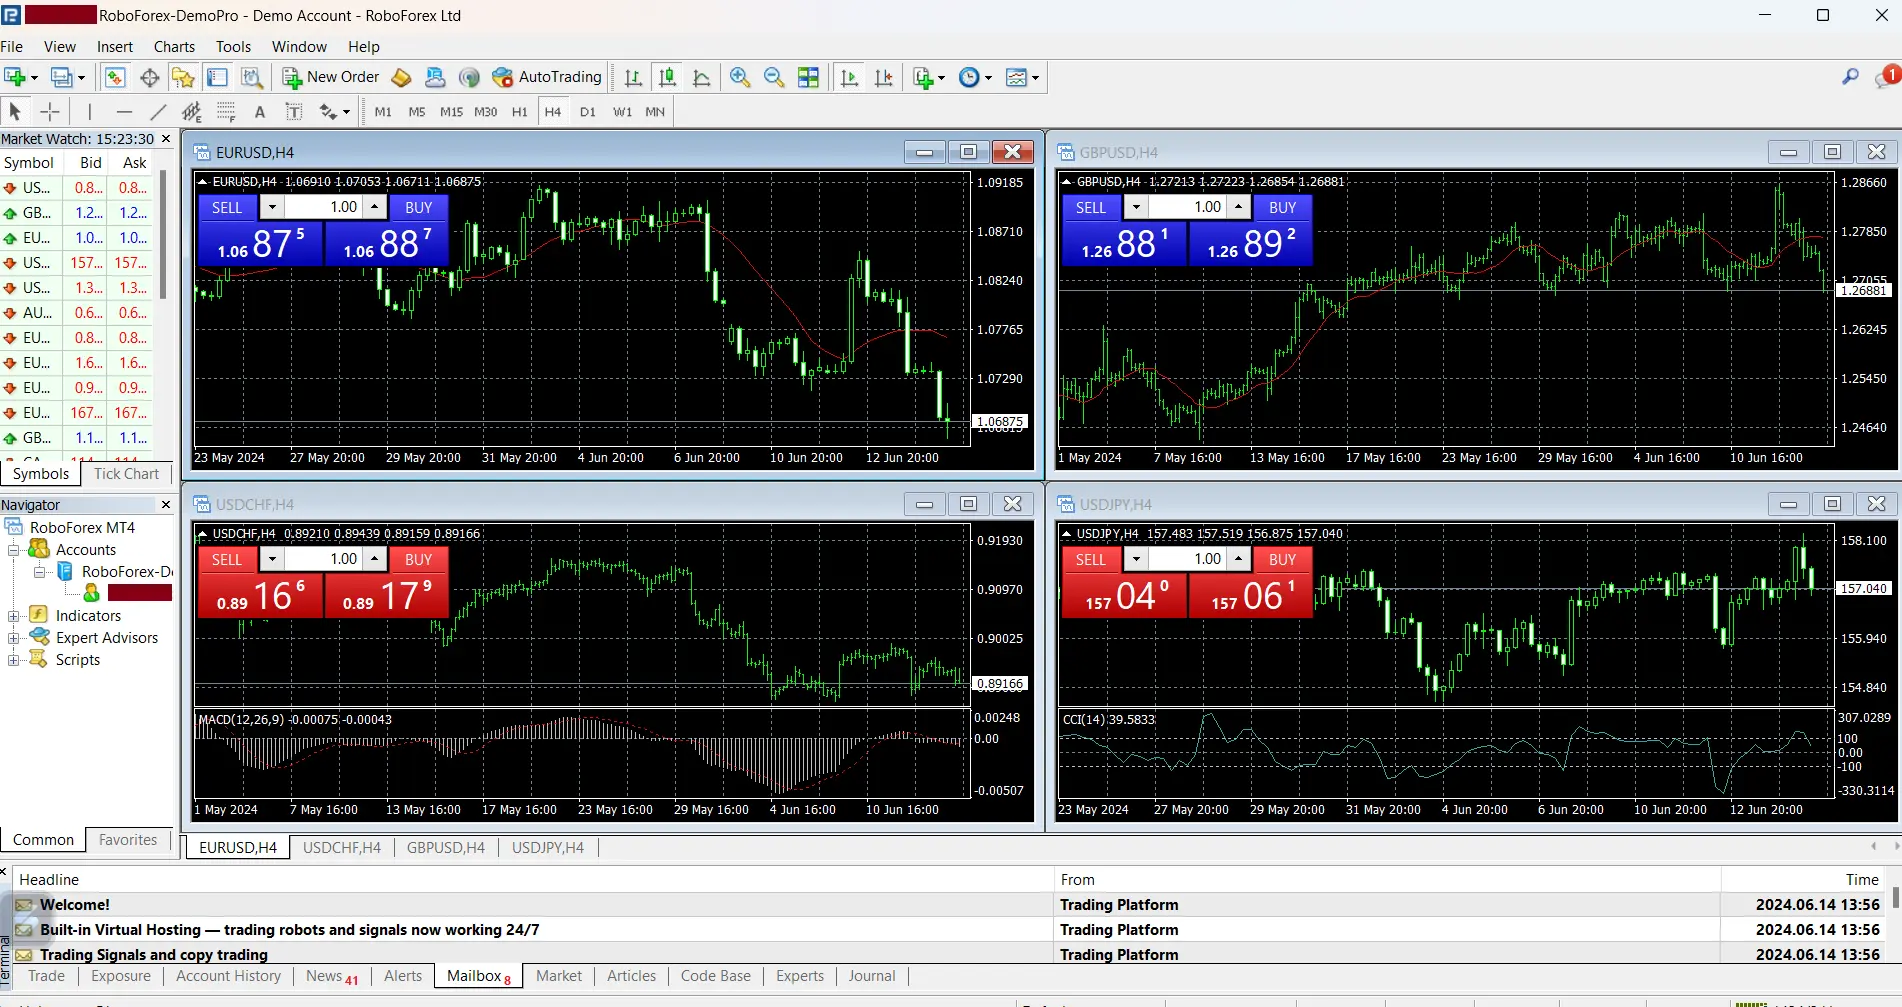The height and width of the screenshot is (1007, 1902).
Task: Select the Text tool (A)
Action: (260, 112)
